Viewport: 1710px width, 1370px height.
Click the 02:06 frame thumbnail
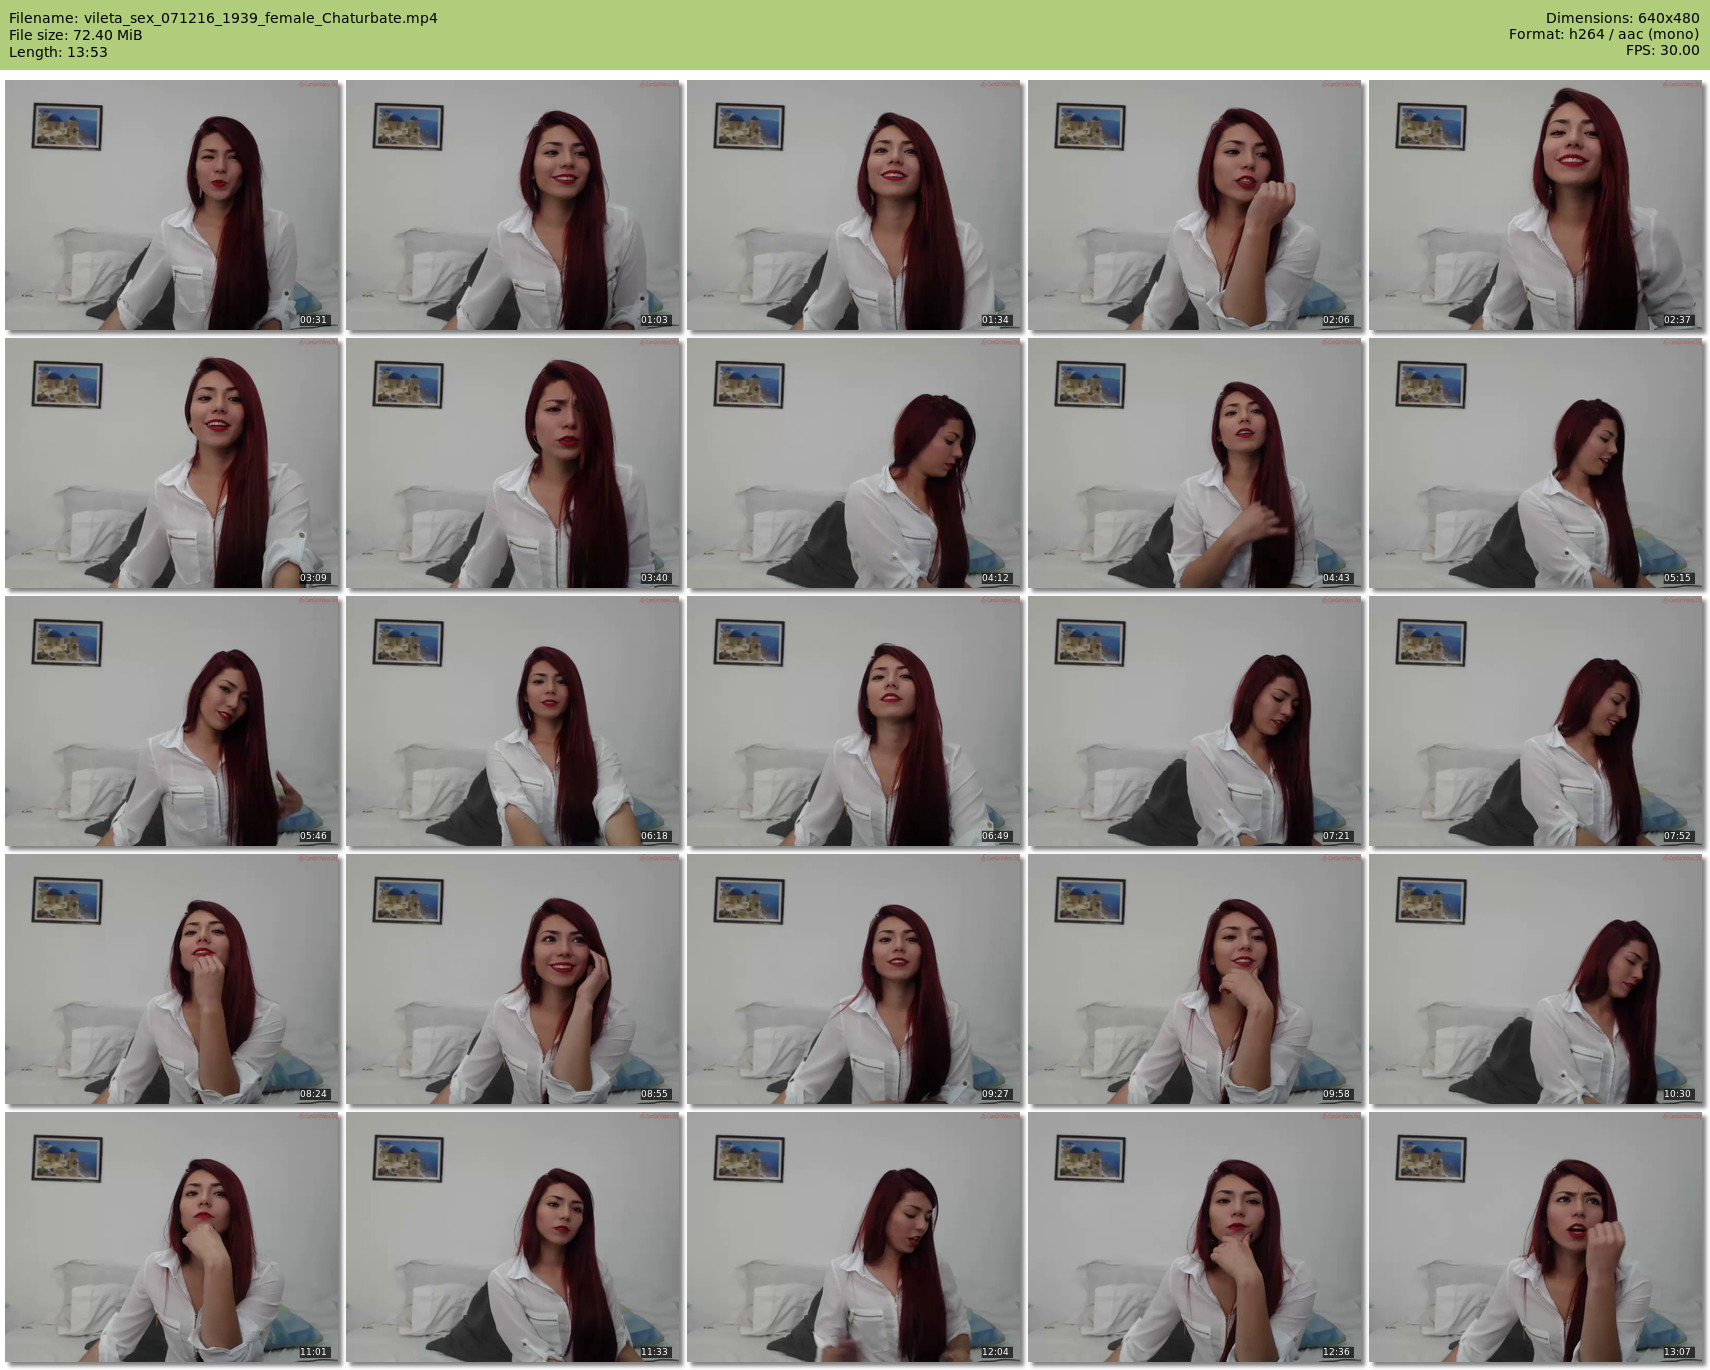[1195, 205]
